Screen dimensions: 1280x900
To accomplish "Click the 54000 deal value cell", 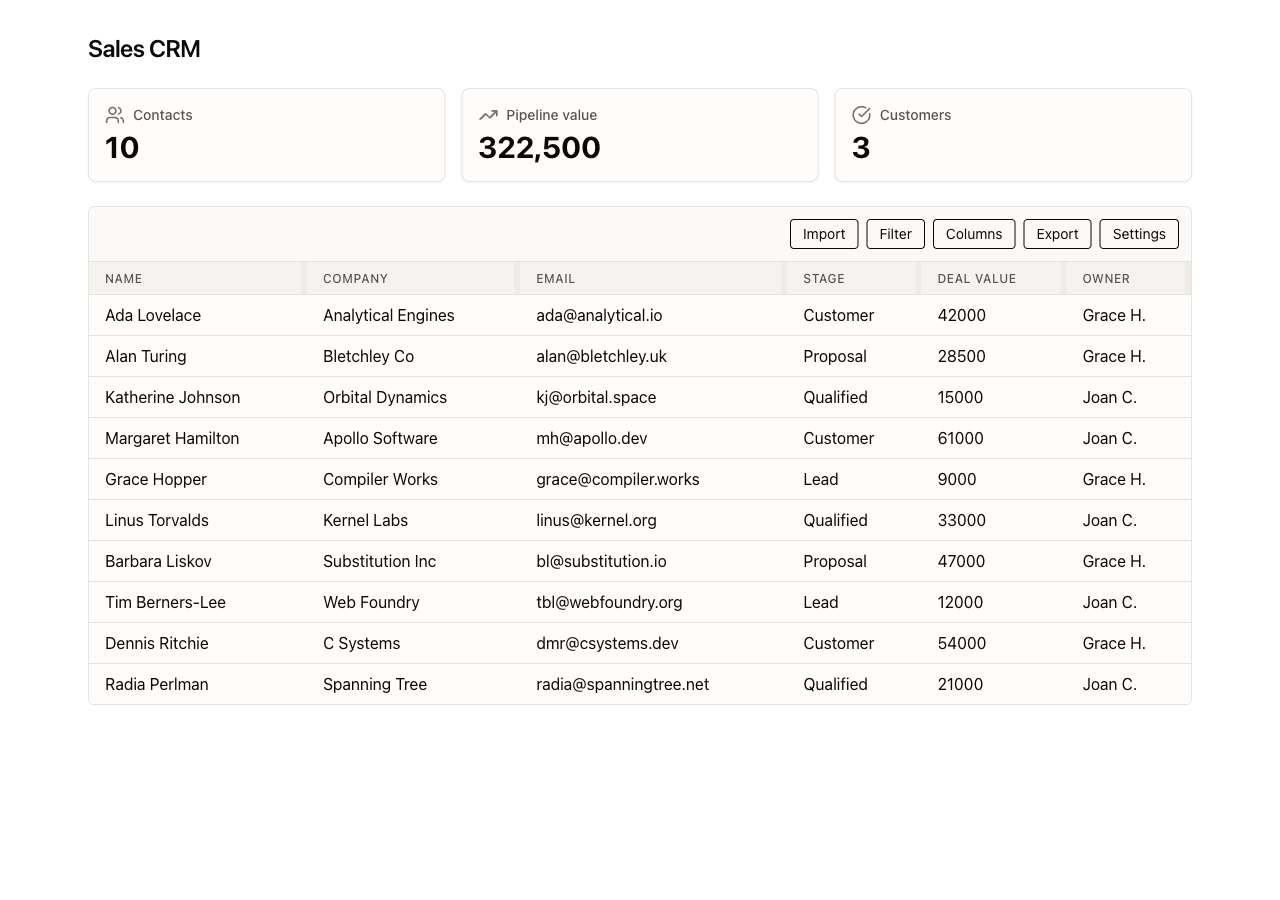I will click(994, 643).
